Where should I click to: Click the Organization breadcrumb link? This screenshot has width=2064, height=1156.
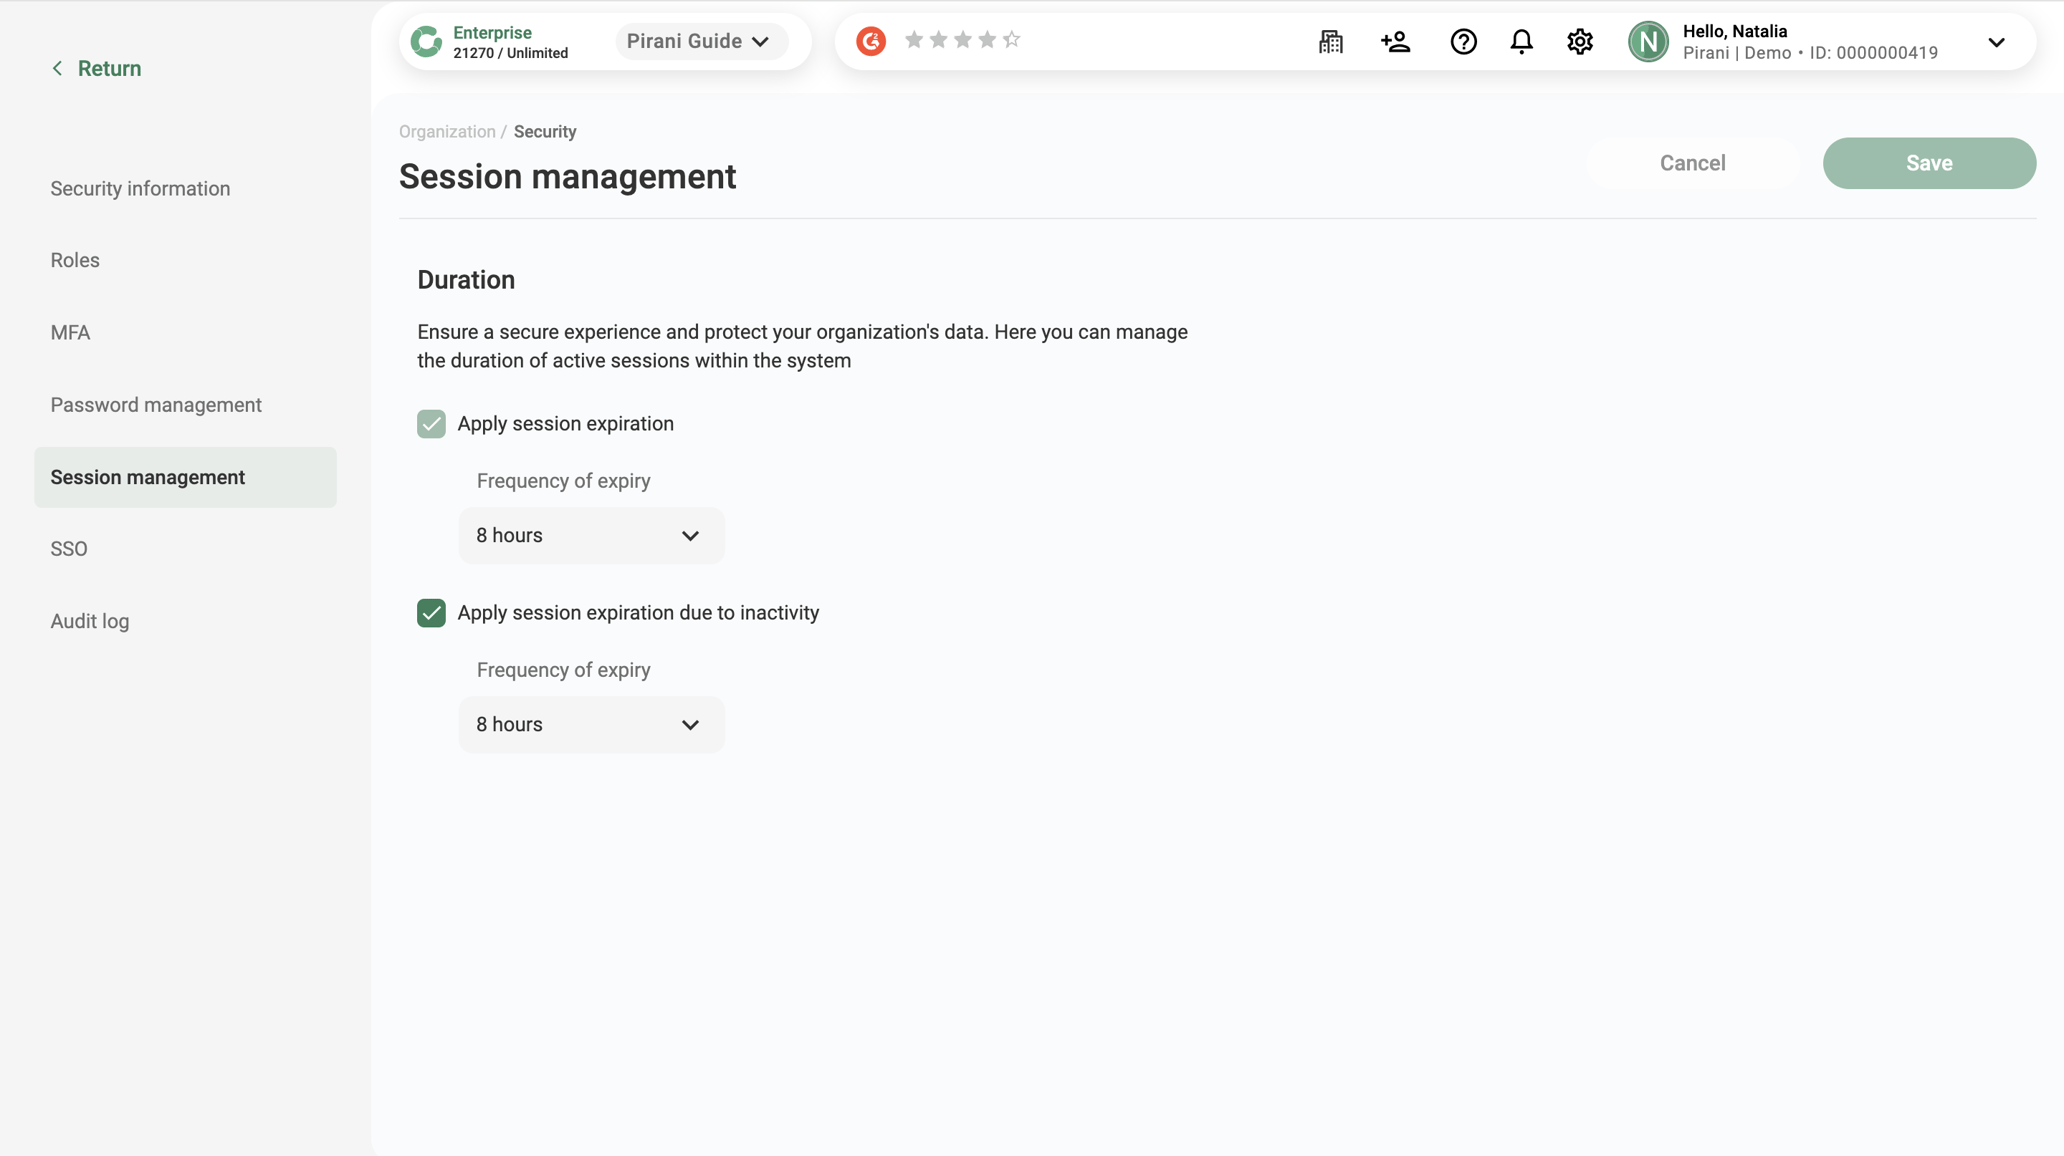pos(447,132)
